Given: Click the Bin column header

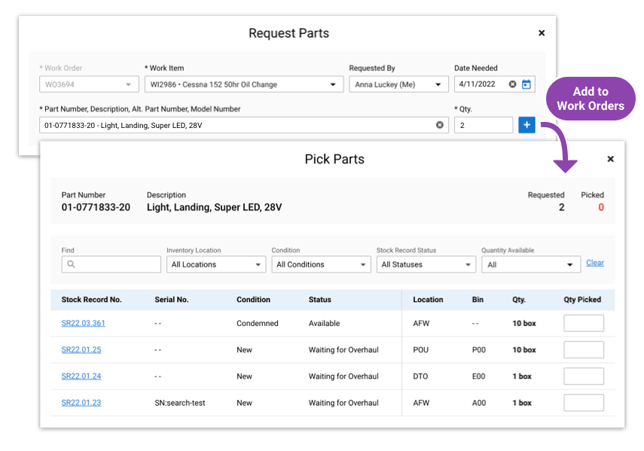Looking at the screenshot, I should point(478,299).
